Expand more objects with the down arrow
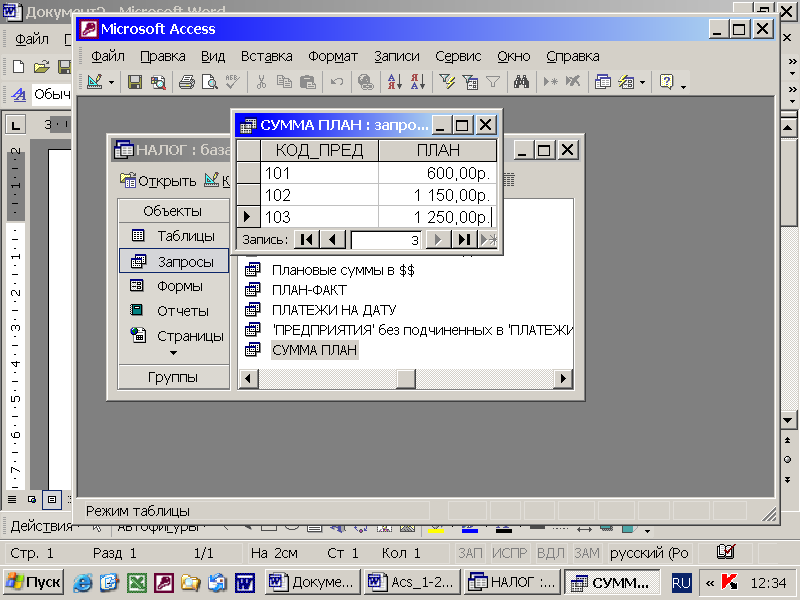This screenshot has height=600, width=800. tap(173, 353)
